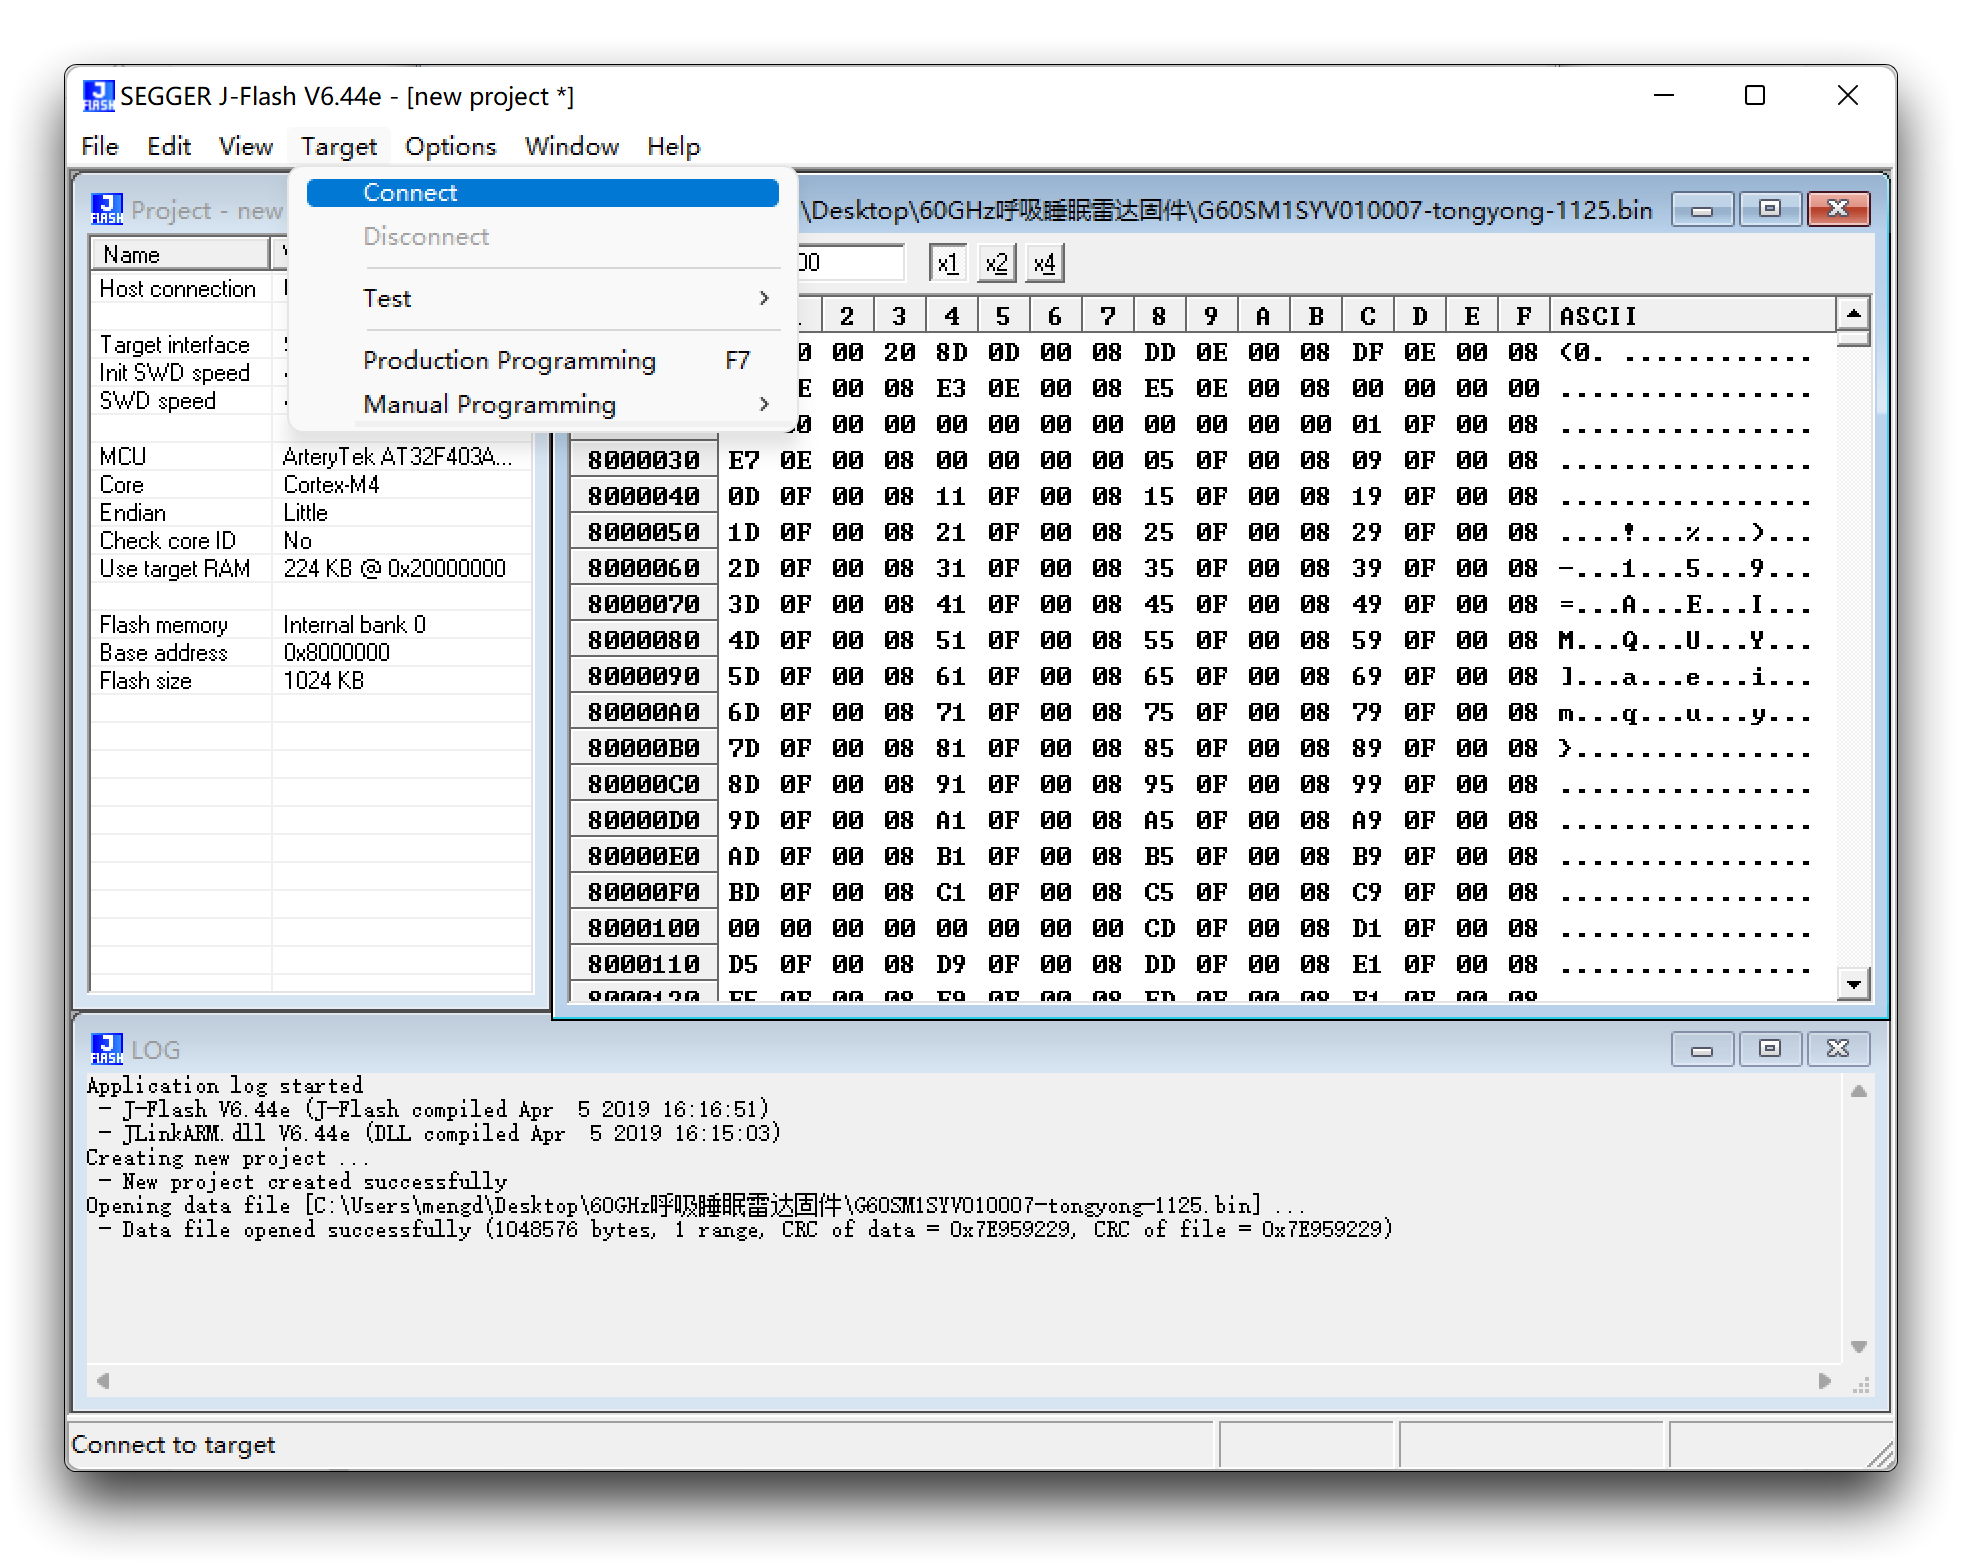1962x1568 pixels.
Task: Open the Options menu
Action: 450,147
